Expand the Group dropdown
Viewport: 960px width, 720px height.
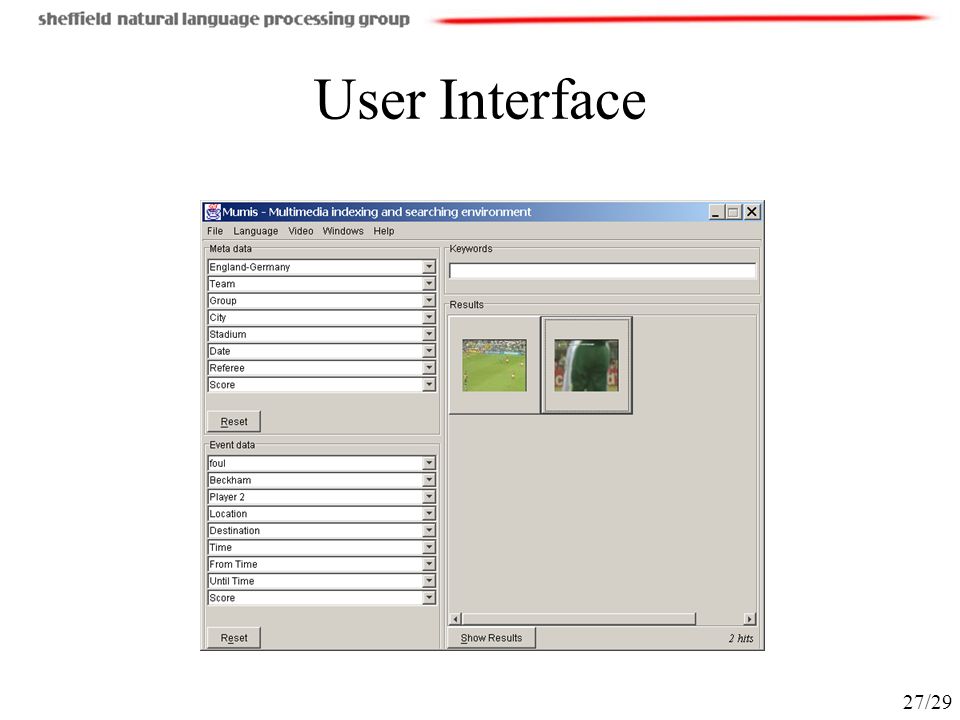[x=429, y=301]
